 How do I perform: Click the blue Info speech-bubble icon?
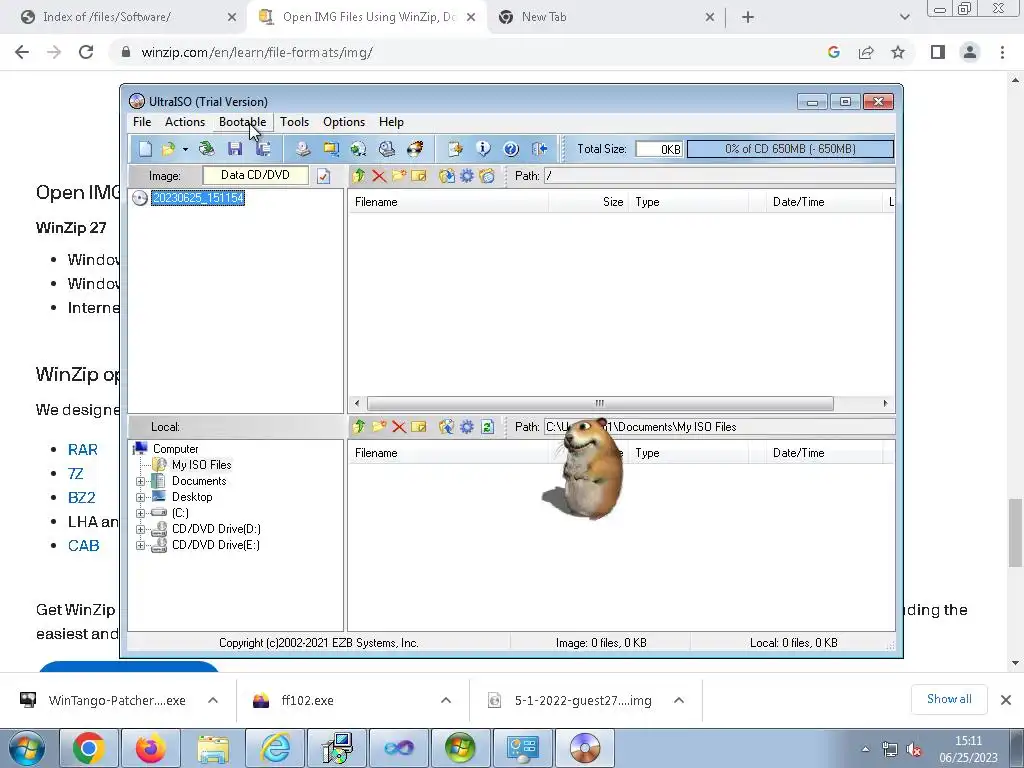[483, 149]
